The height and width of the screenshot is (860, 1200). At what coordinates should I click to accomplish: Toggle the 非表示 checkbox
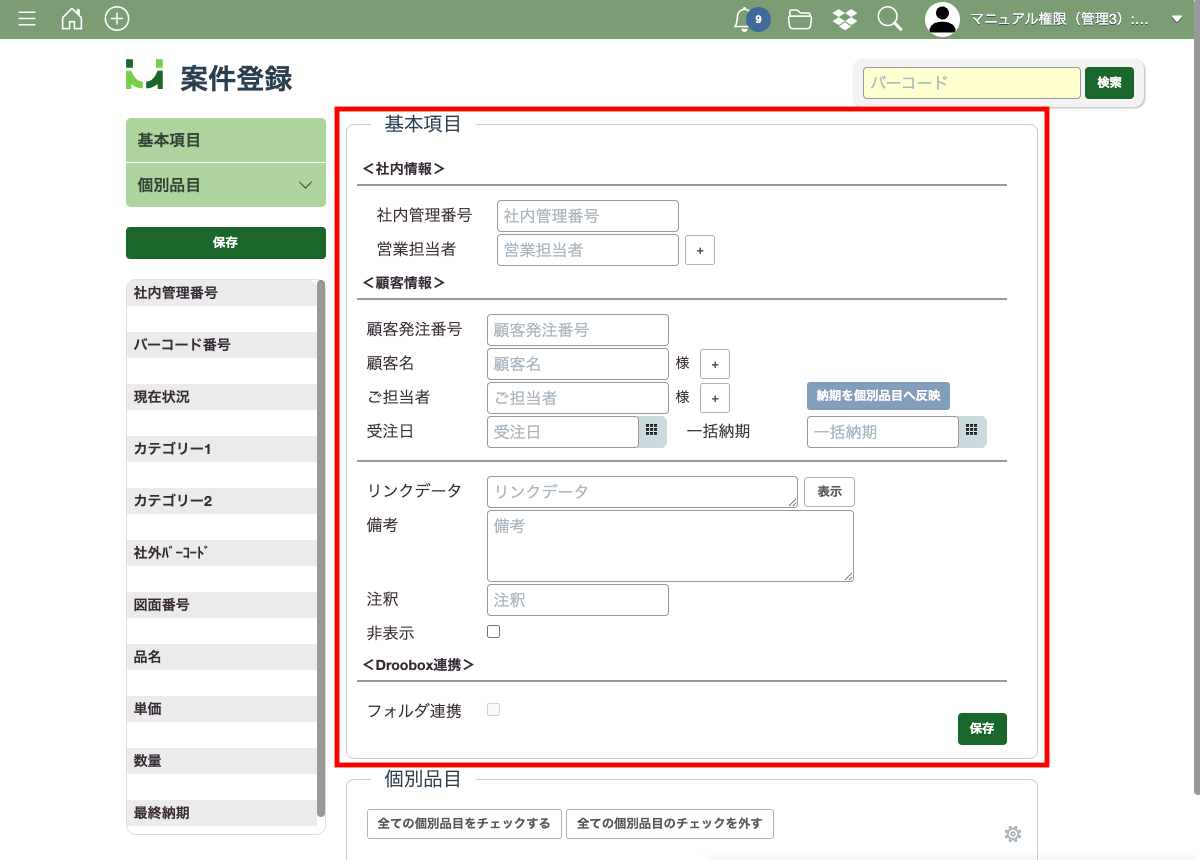pos(493,632)
